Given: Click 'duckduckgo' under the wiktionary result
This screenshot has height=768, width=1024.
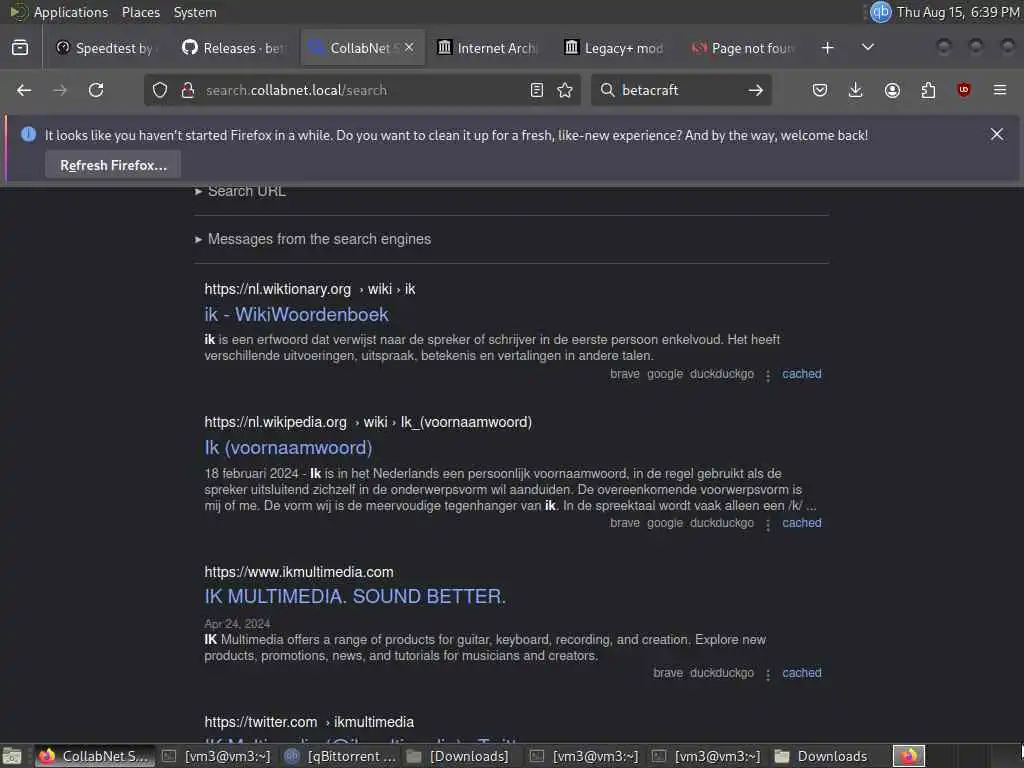Looking at the screenshot, I should coord(722,374).
